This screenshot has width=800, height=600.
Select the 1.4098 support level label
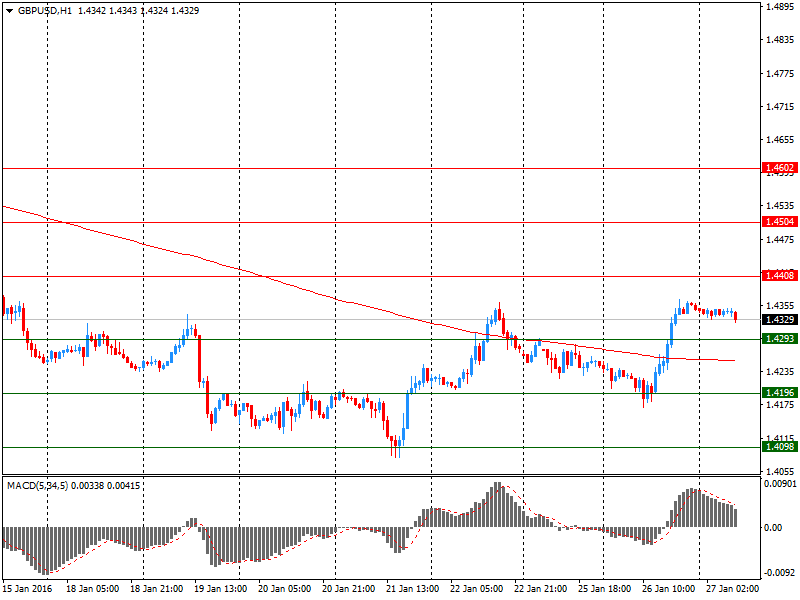780,447
